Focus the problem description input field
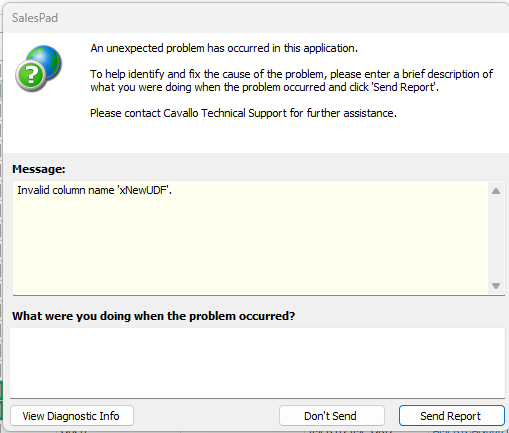The width and height of the screenshot is (509, 433). pyautogui.click(x=257, y=363)
